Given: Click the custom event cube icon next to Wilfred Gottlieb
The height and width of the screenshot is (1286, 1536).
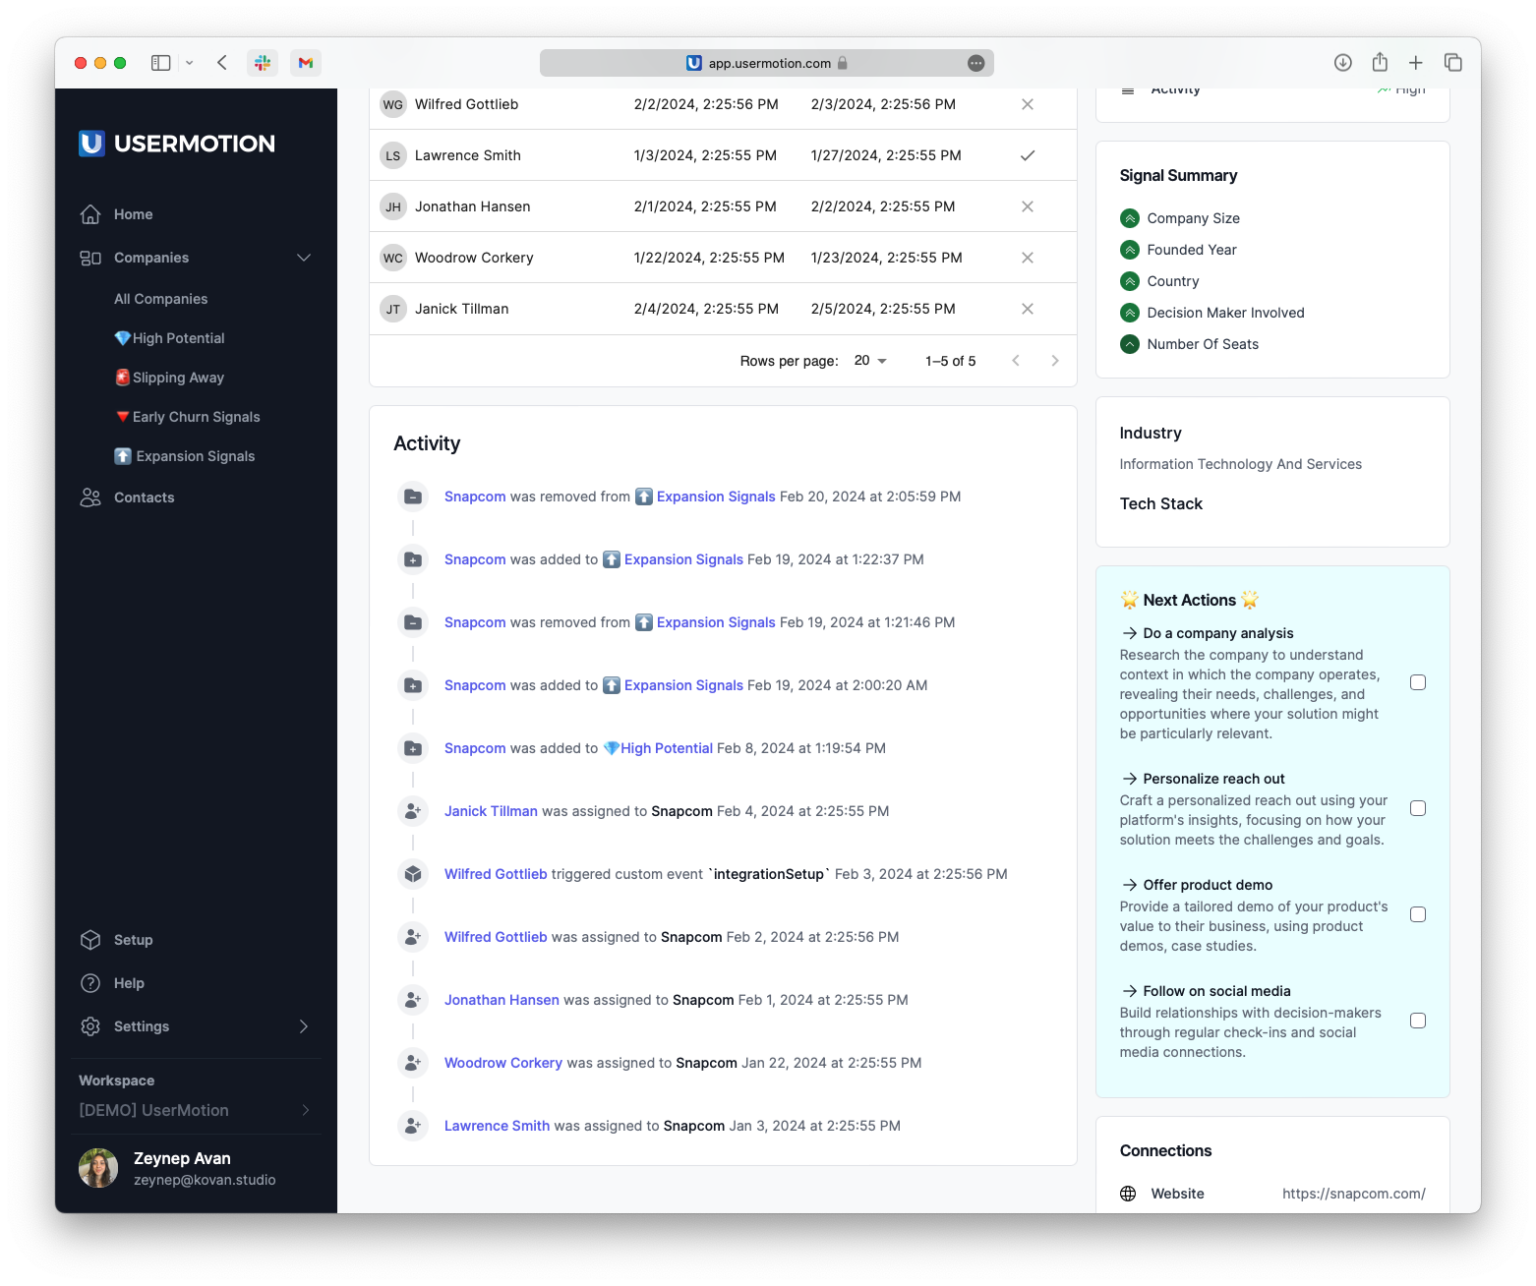Looking at the screenshot, I should (413, 873).
